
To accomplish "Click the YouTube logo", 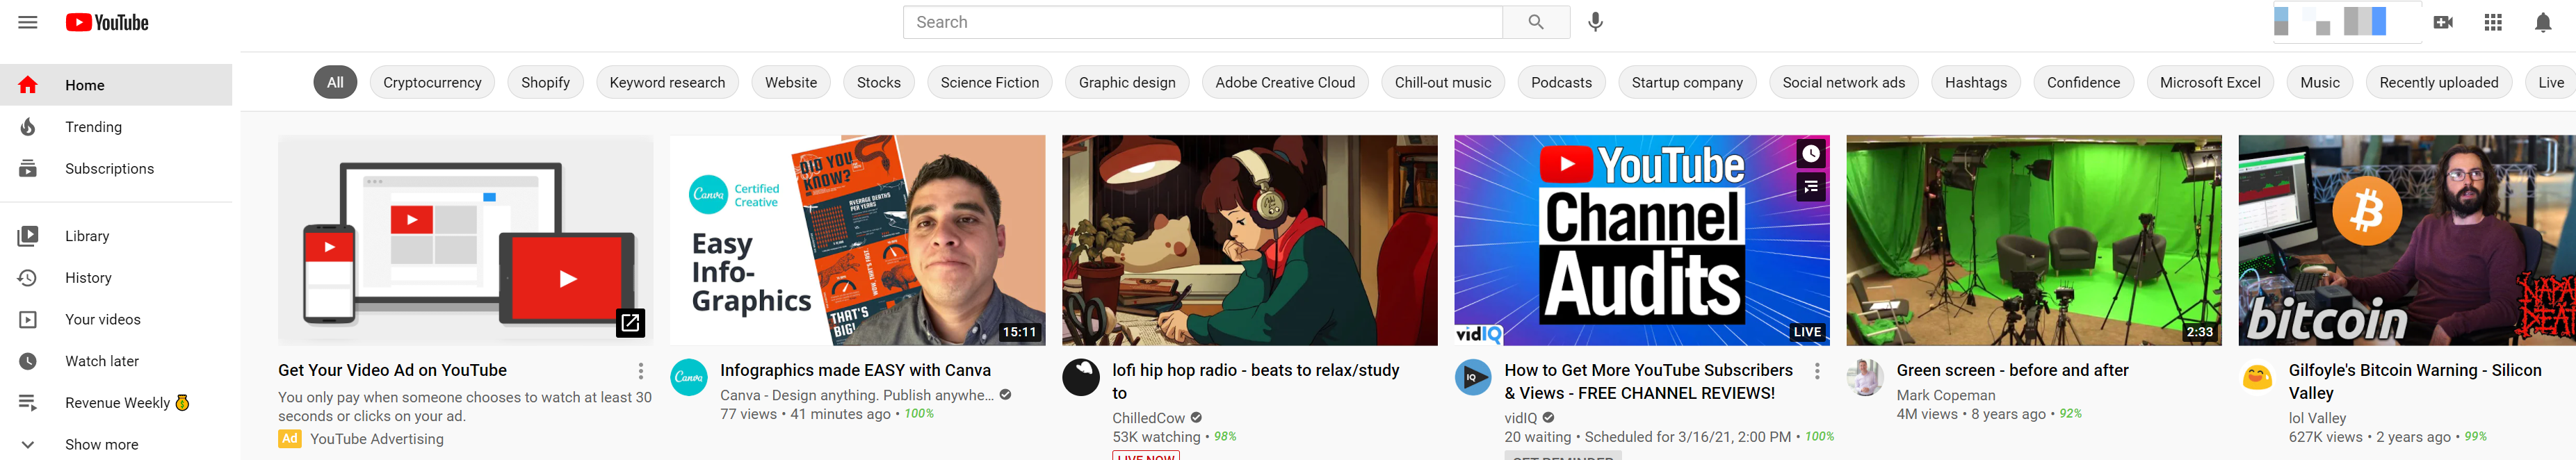I will pyautogui.click(x=107, y=22).
